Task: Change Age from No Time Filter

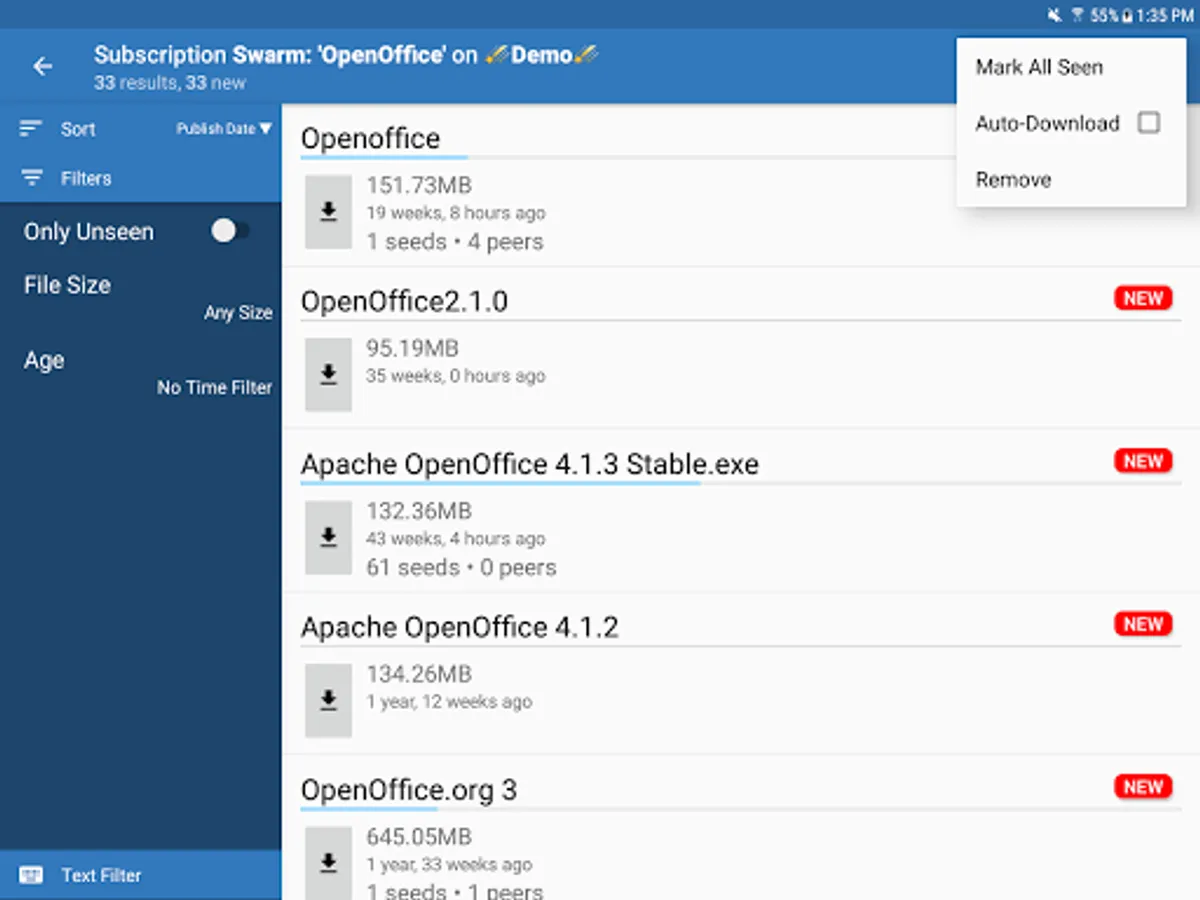Action: (x=214, y=388)
